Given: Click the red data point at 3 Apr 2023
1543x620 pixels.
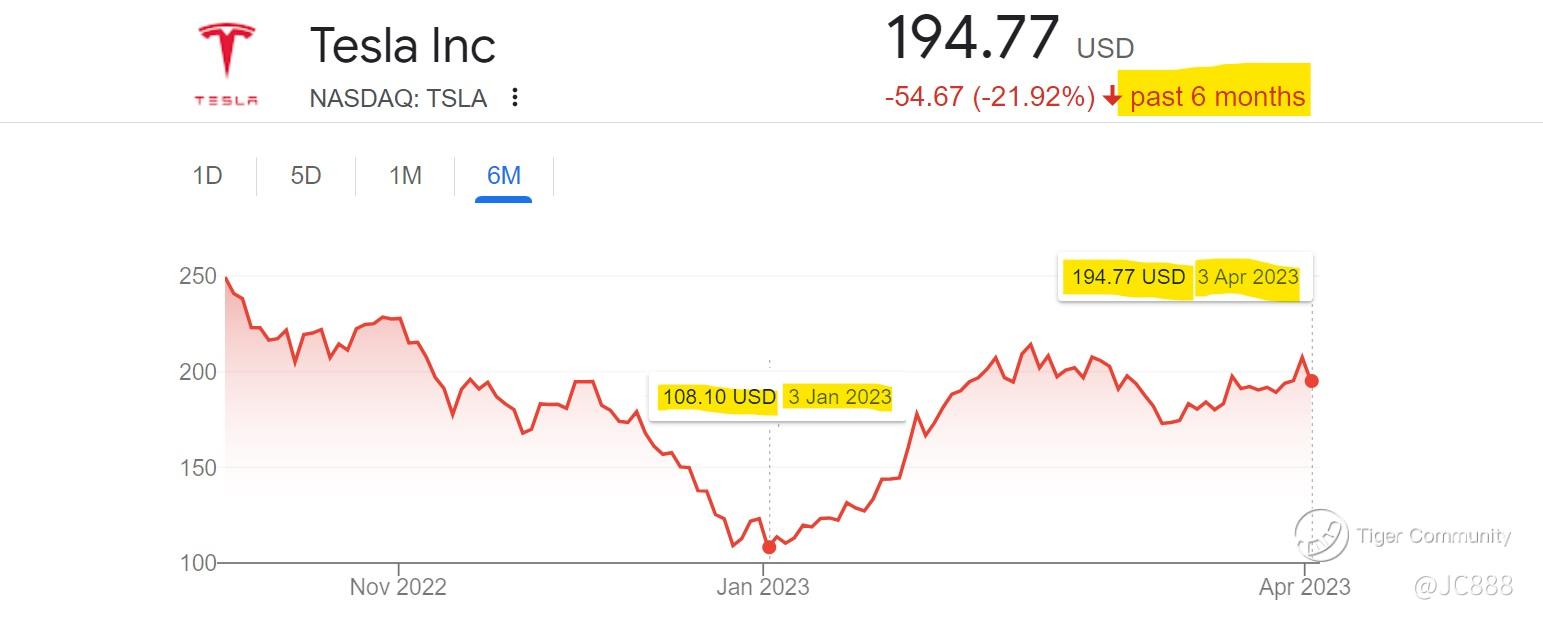Looking at the screenshot, I should (x=1312, y=381).
